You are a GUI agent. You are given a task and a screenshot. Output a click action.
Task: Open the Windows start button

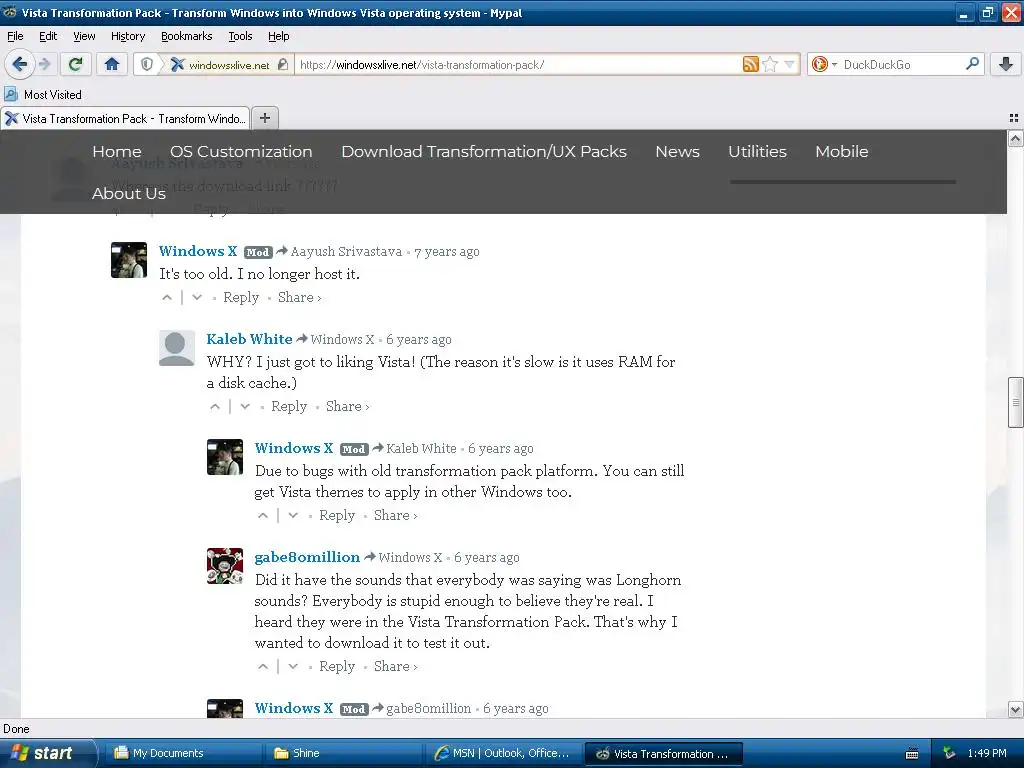click(47, 753)
